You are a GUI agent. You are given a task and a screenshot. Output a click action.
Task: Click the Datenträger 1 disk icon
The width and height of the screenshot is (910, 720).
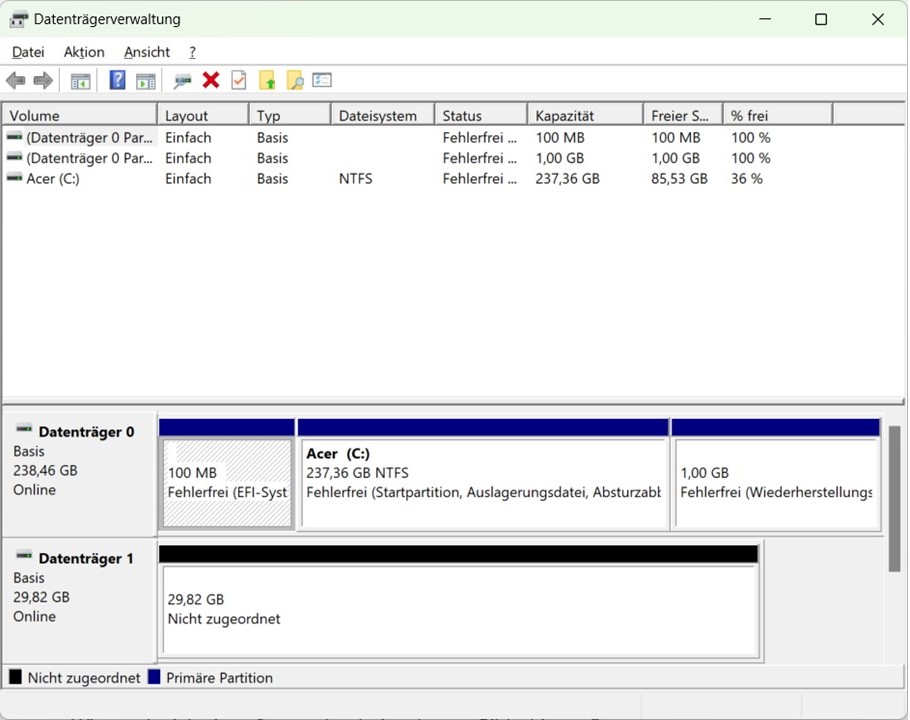point(24,555)
